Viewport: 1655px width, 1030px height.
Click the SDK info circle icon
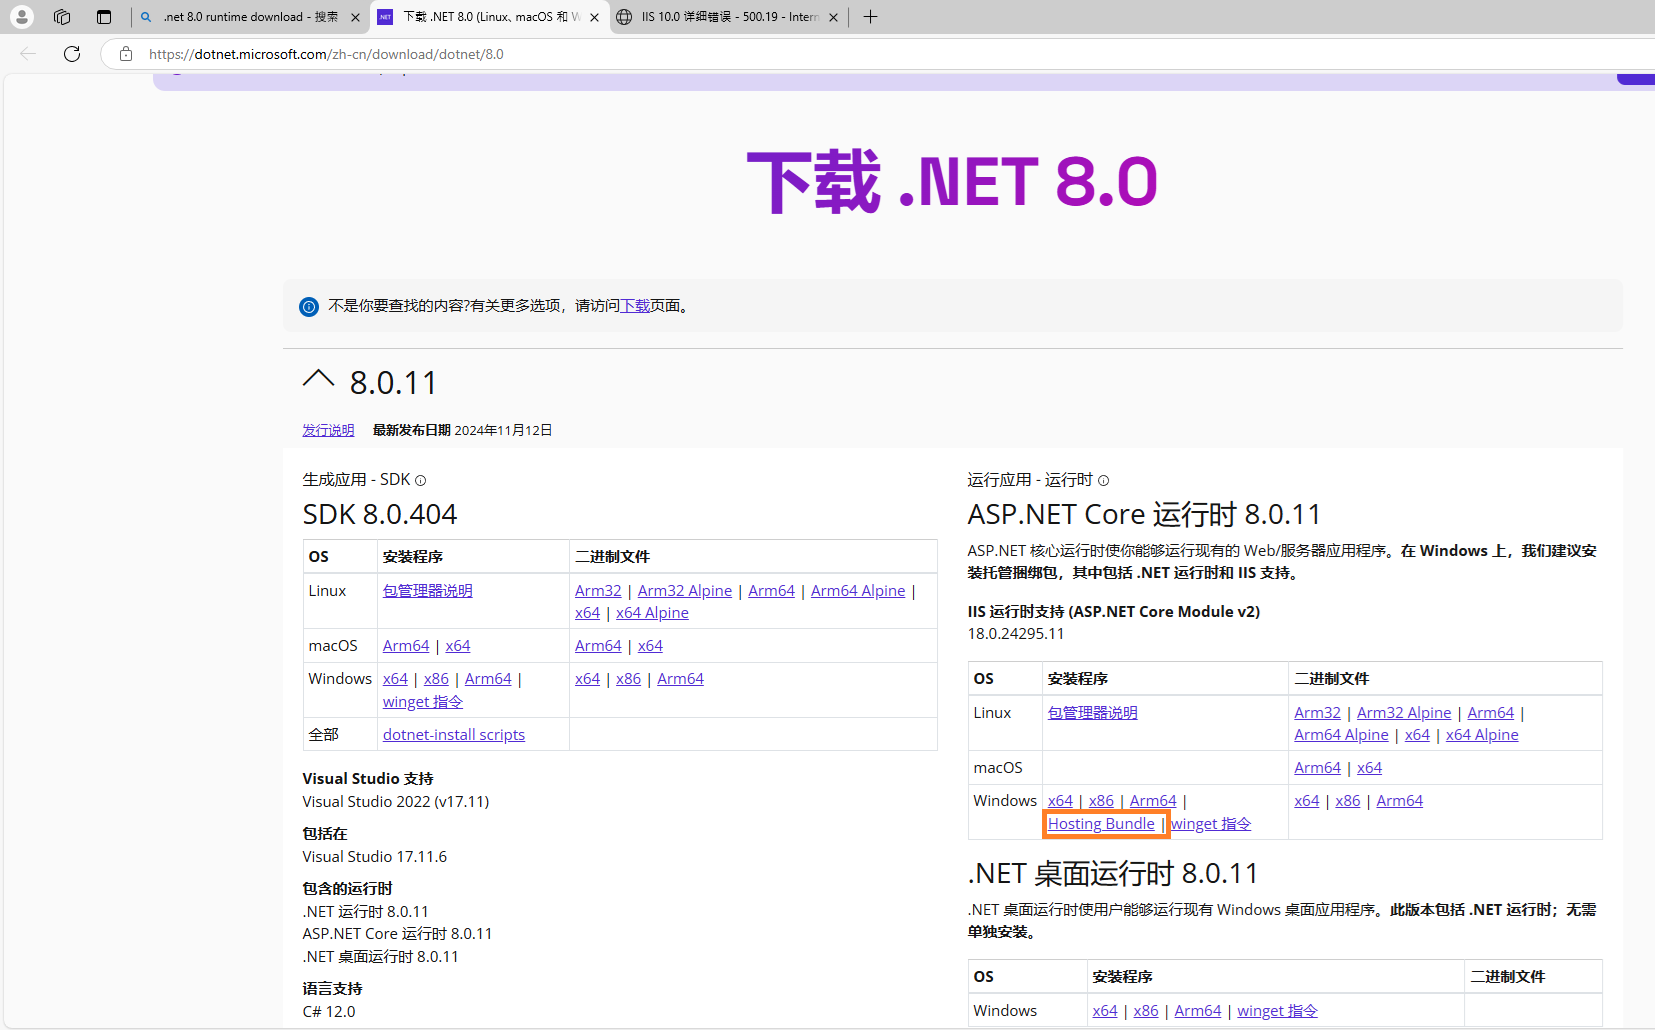[x=420, y=481]
